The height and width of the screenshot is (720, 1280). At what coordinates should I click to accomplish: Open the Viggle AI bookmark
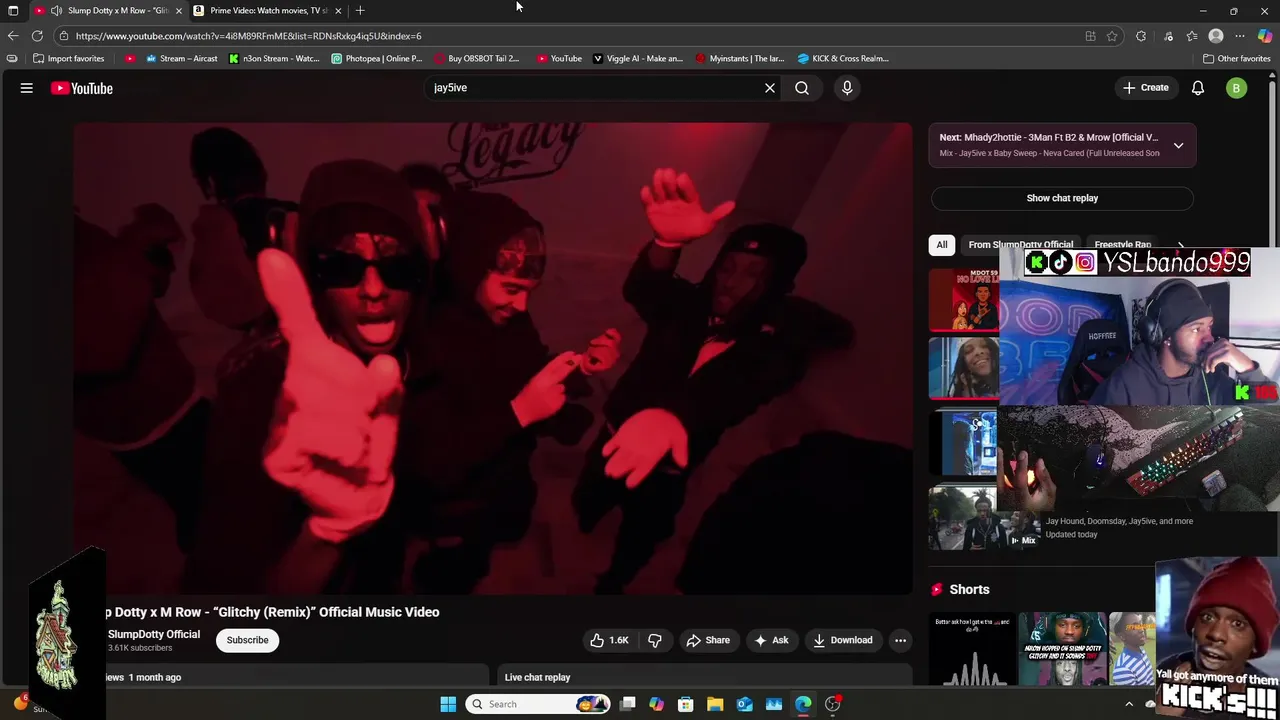(638, 58)
